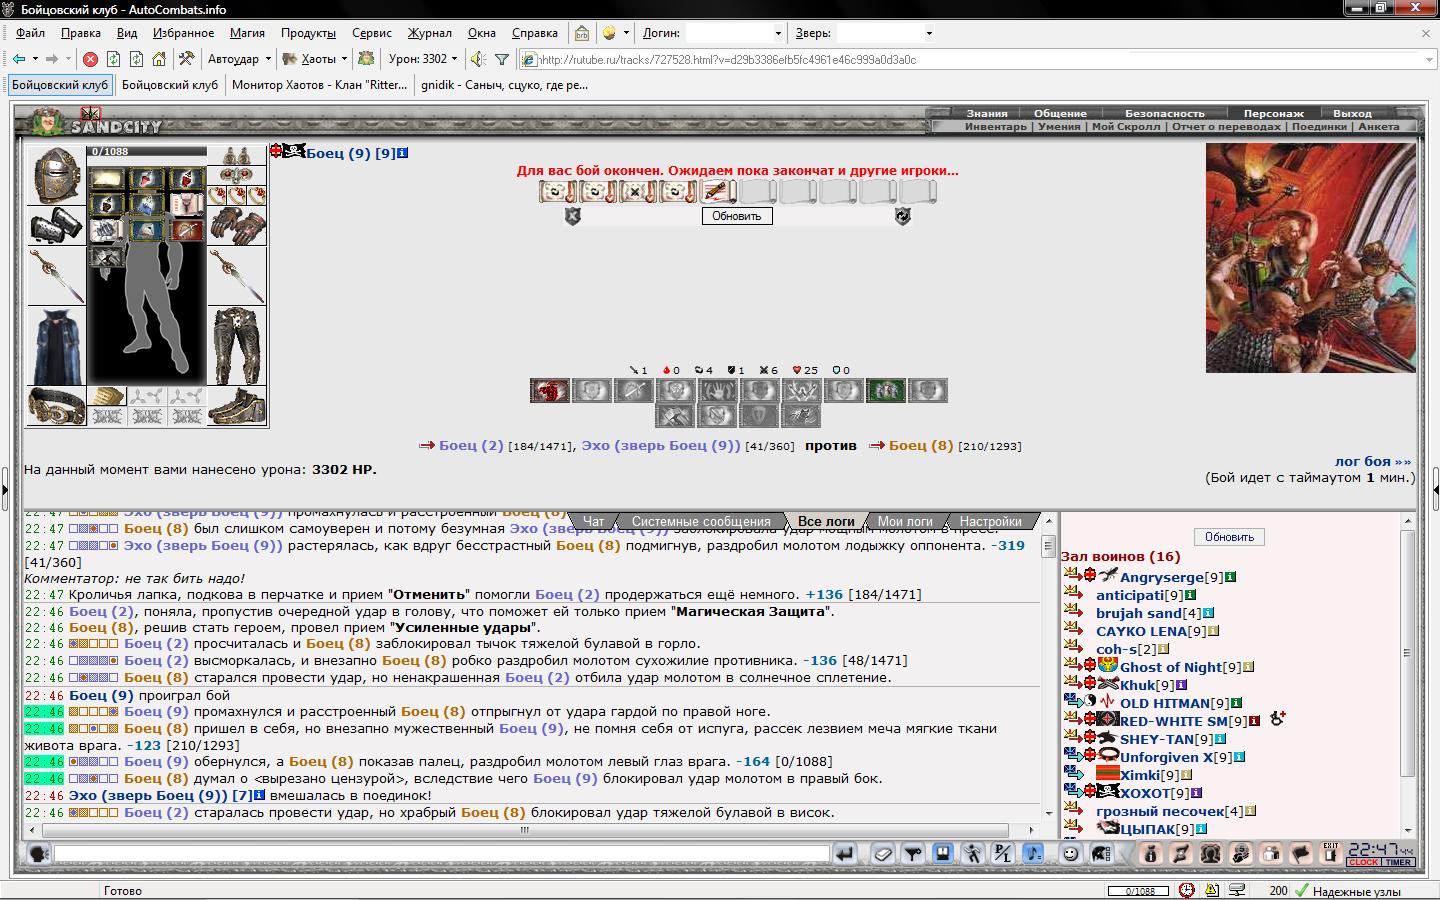
Task: Click the fantasy battle artwork image
Action: coord(1310,258)
